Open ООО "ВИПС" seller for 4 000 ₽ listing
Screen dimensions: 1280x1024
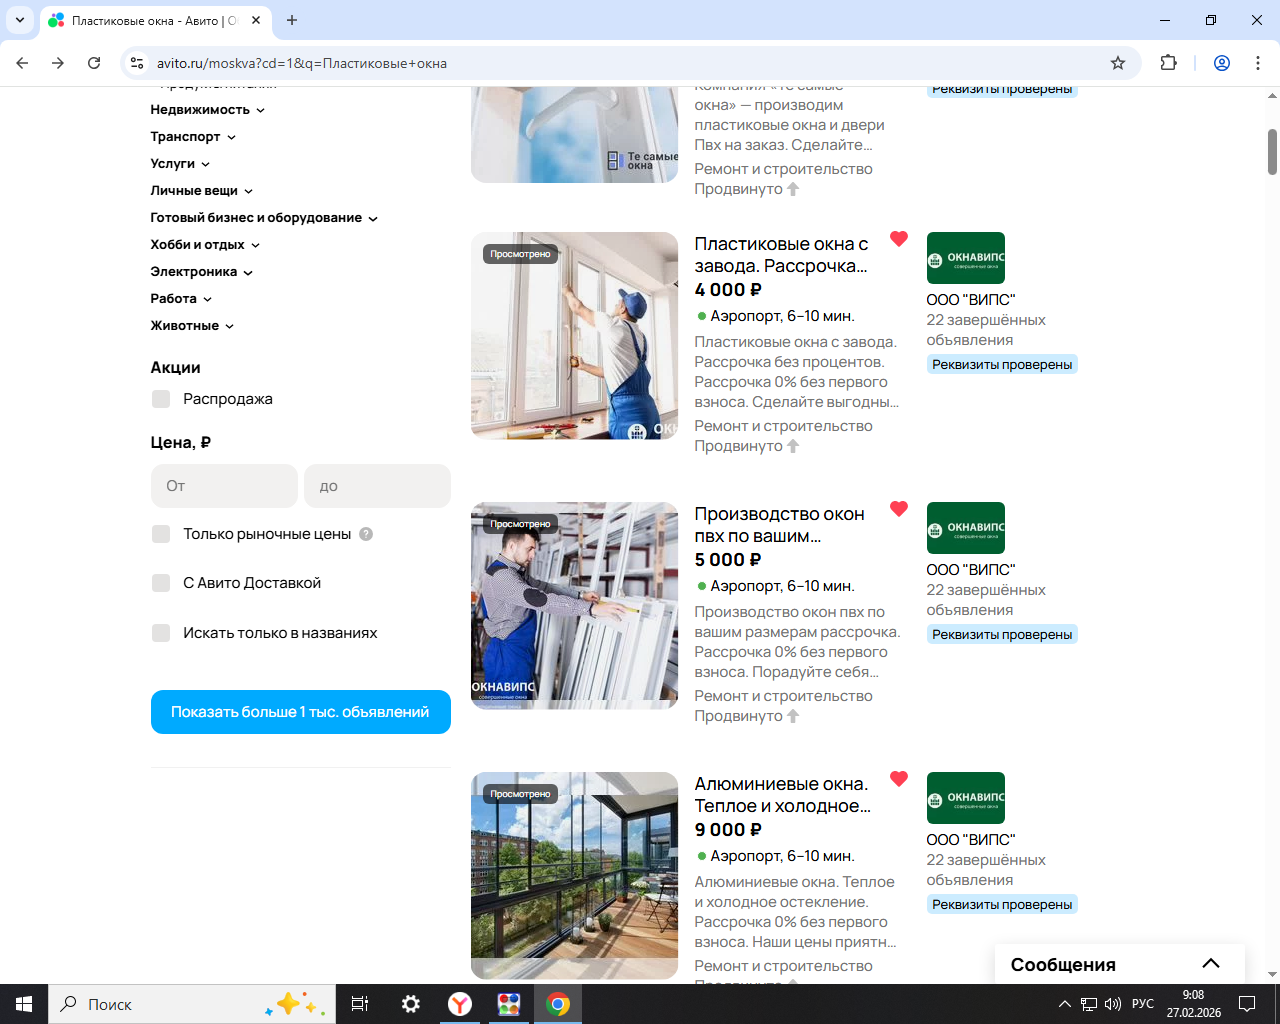click(x=971, y=300)
